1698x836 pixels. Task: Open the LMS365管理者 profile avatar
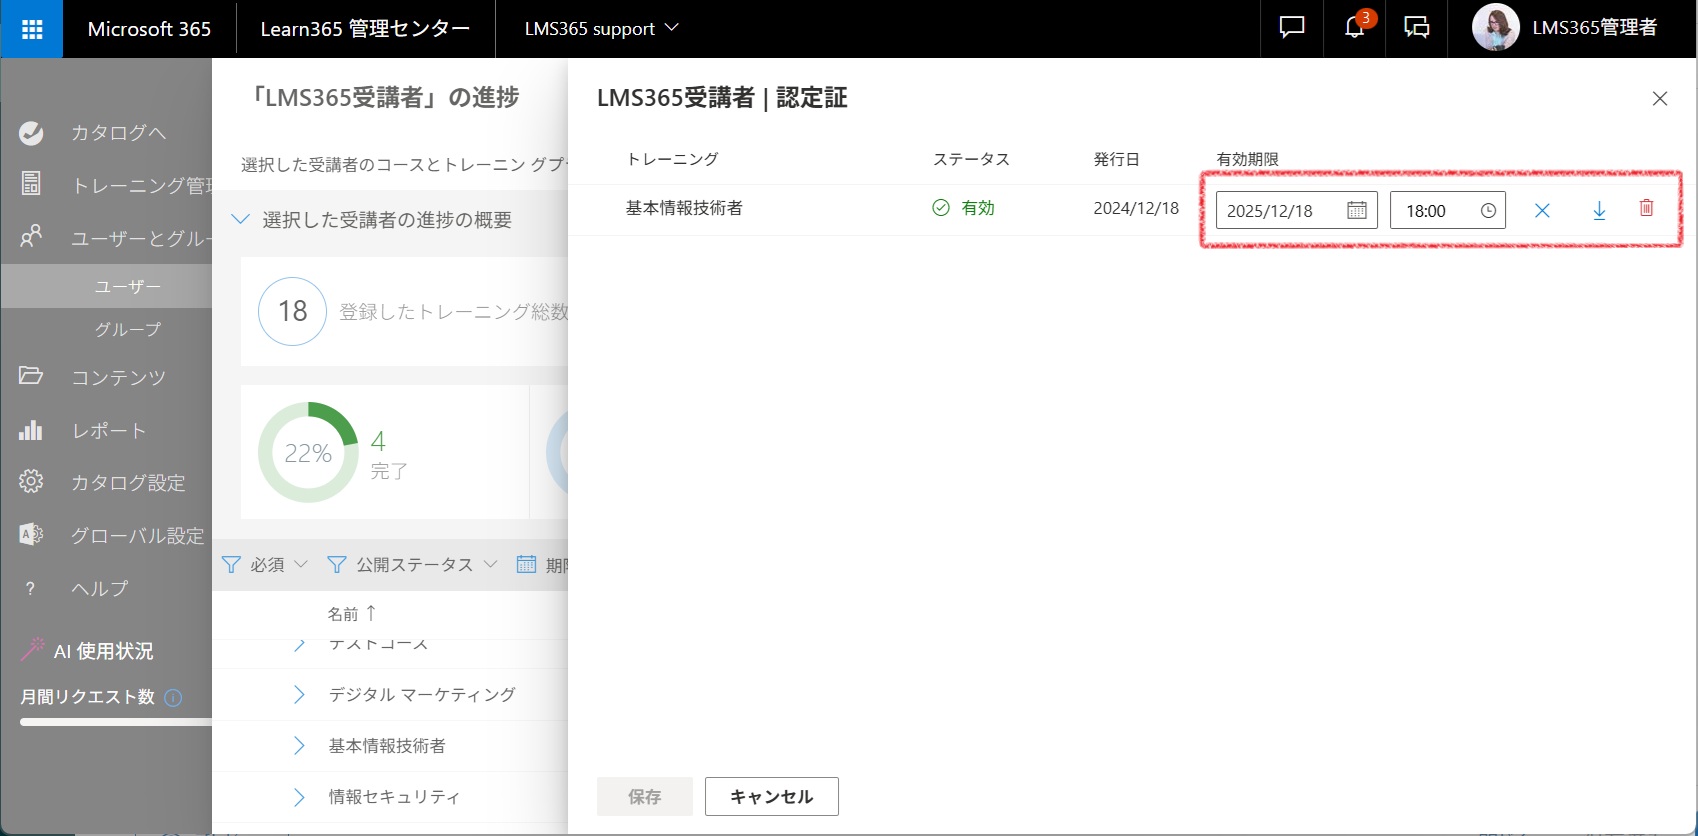[1495, 28]
